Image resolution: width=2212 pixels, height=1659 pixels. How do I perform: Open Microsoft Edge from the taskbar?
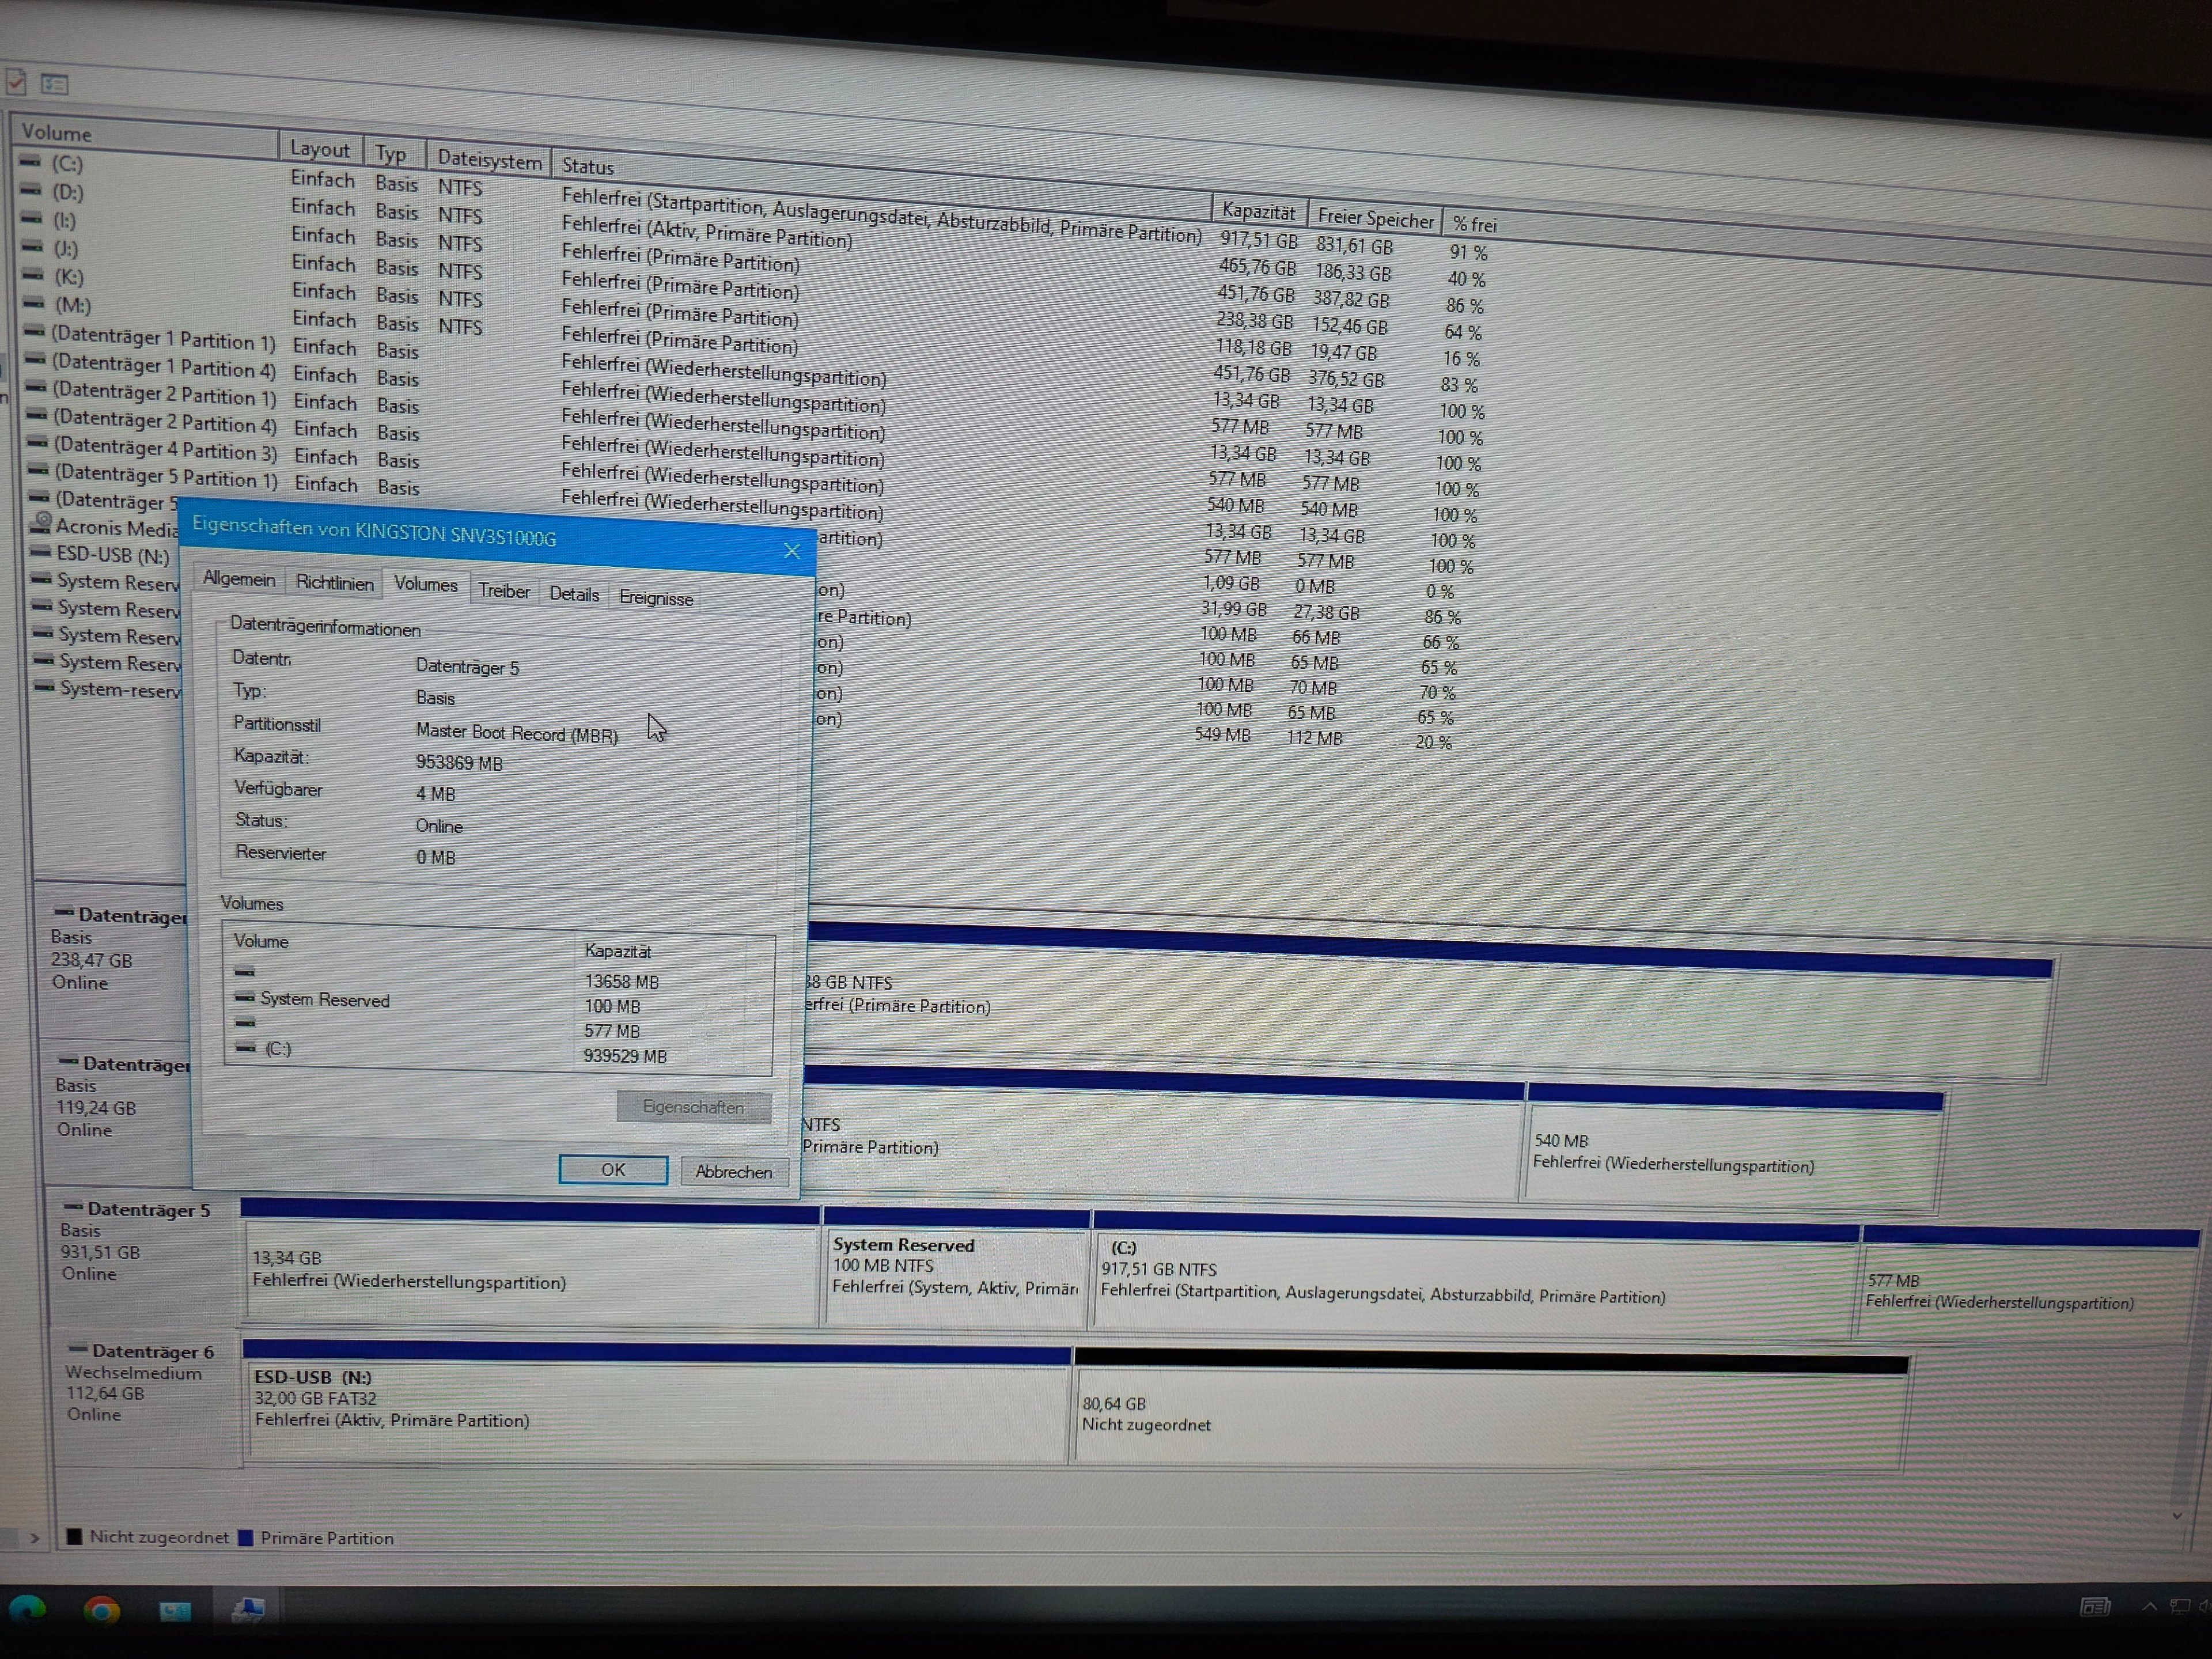click(x=28, y=1609)
